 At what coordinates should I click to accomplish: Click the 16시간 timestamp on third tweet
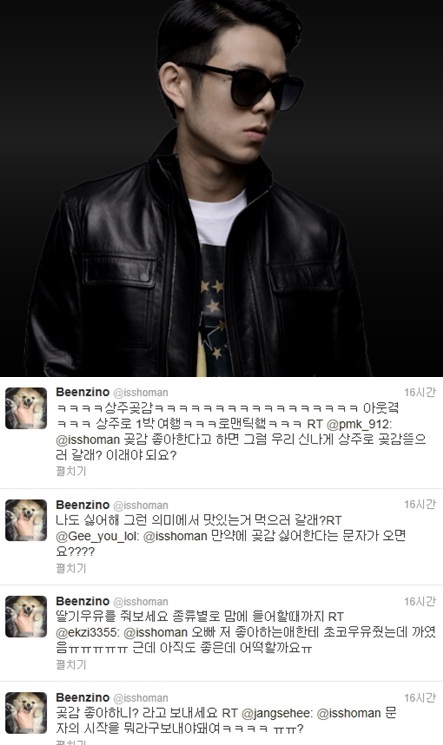tap(420, 601)
